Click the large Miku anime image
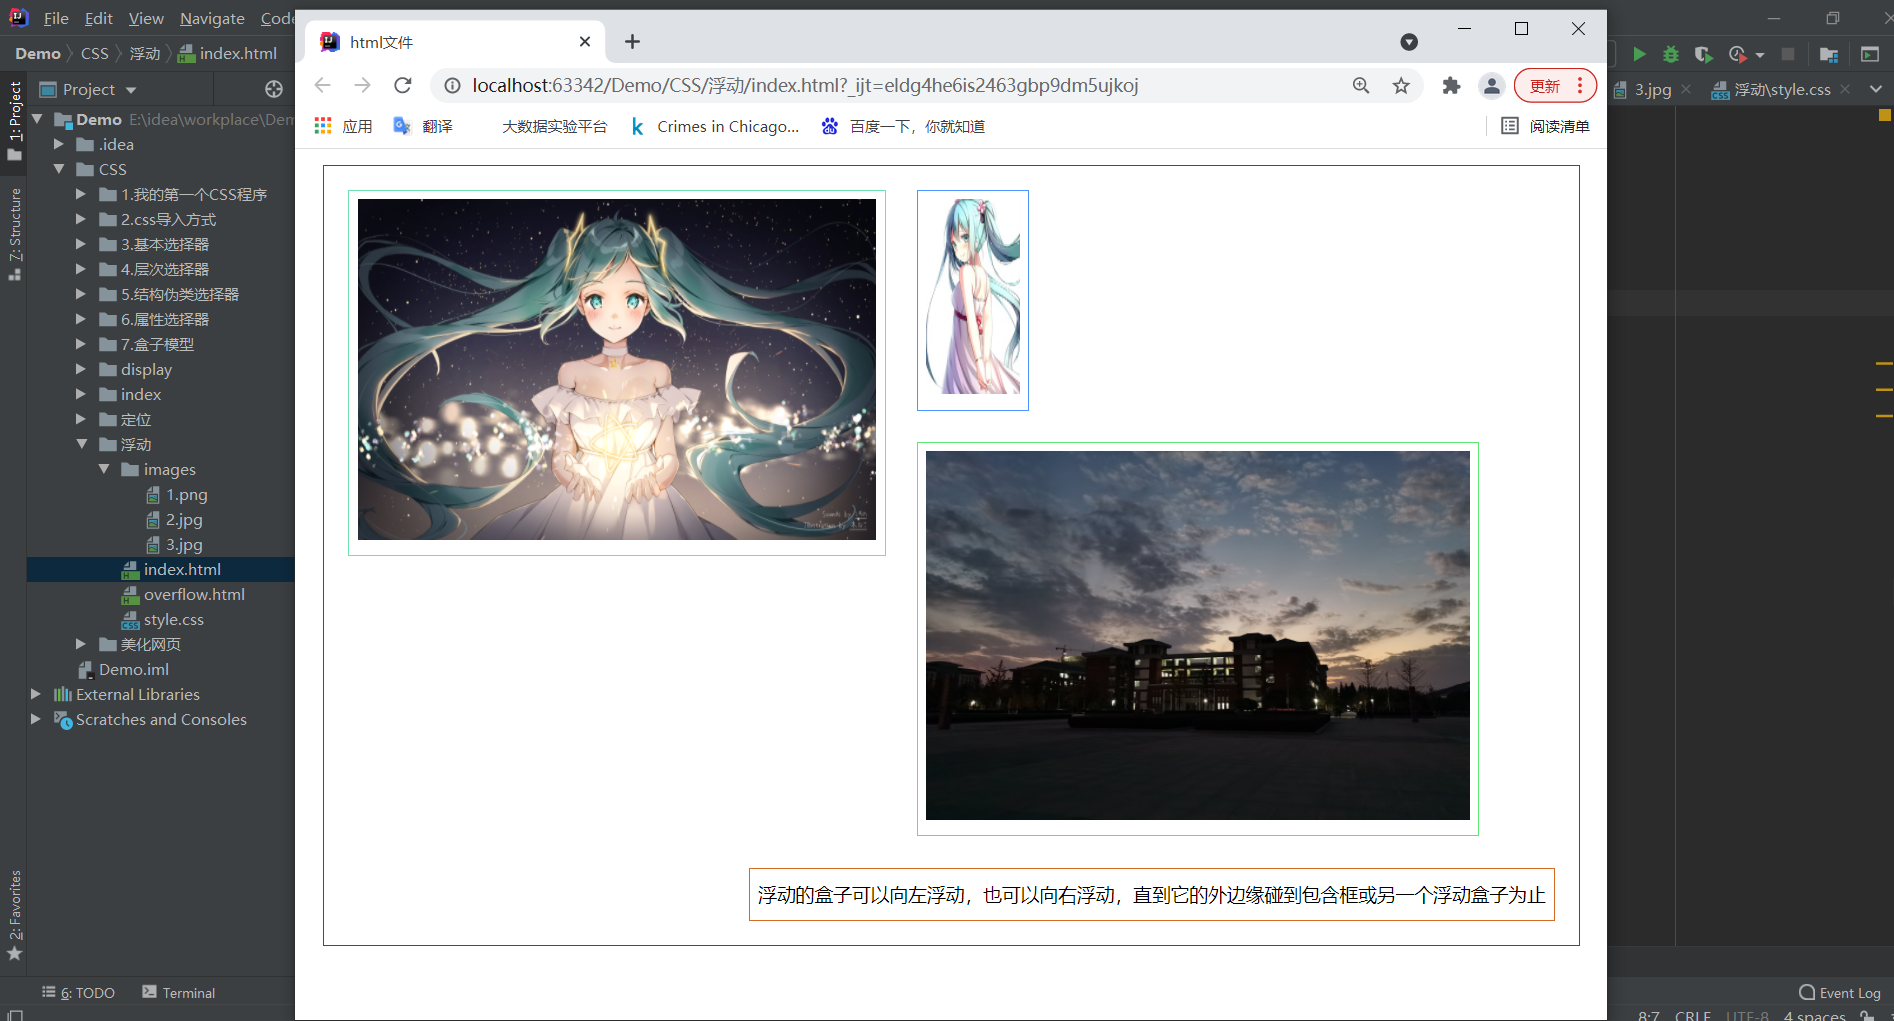The image size is (1894, 1021). tap(617, 369)
